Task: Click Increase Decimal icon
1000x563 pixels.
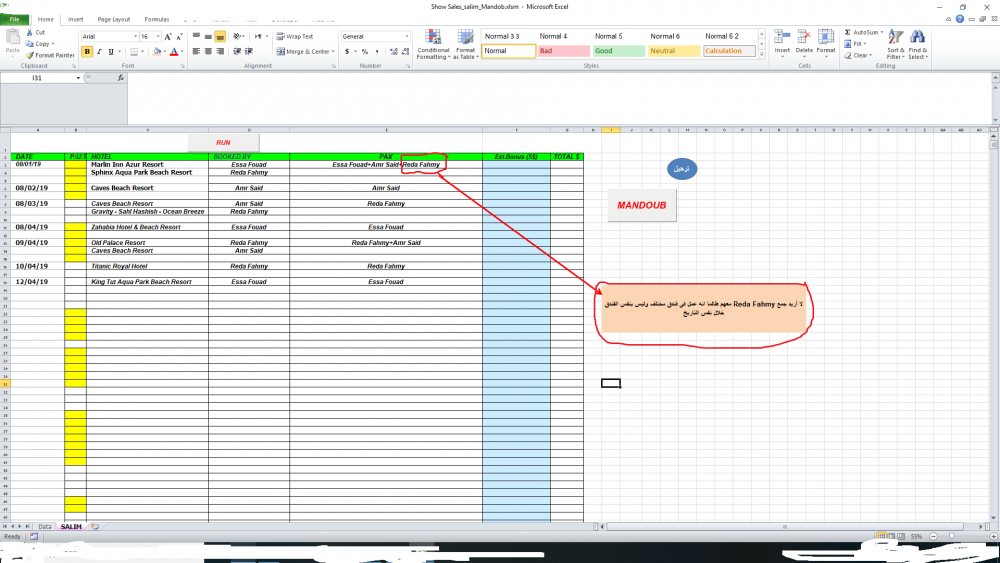Action: pos(393,52)
